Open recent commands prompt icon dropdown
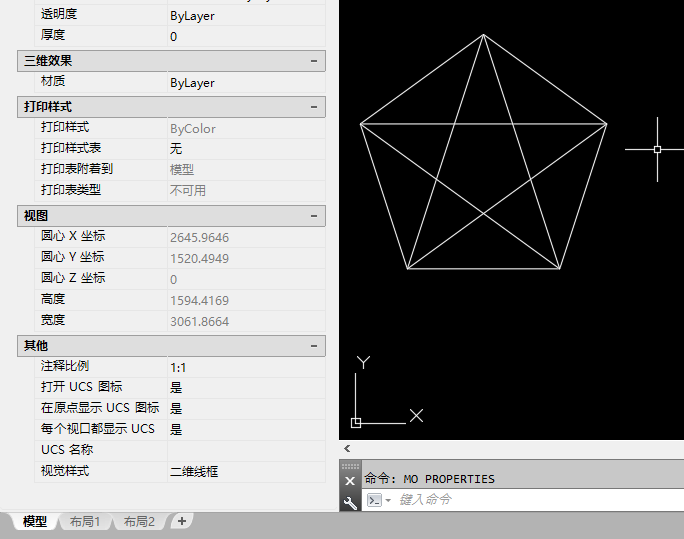Screen dimensions: 684x539 pyautogui.click(x=378, y=500)
